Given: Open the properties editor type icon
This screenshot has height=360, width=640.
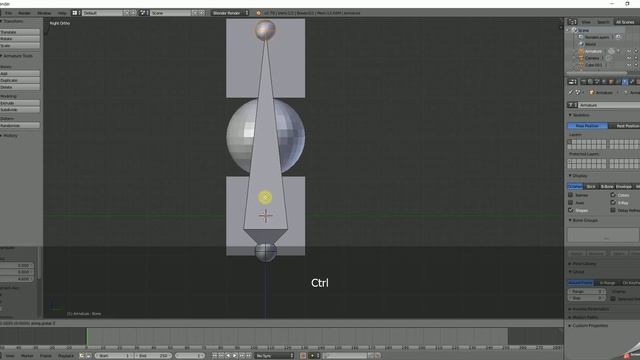Looking at the screenshot, I should coord(572,82).
